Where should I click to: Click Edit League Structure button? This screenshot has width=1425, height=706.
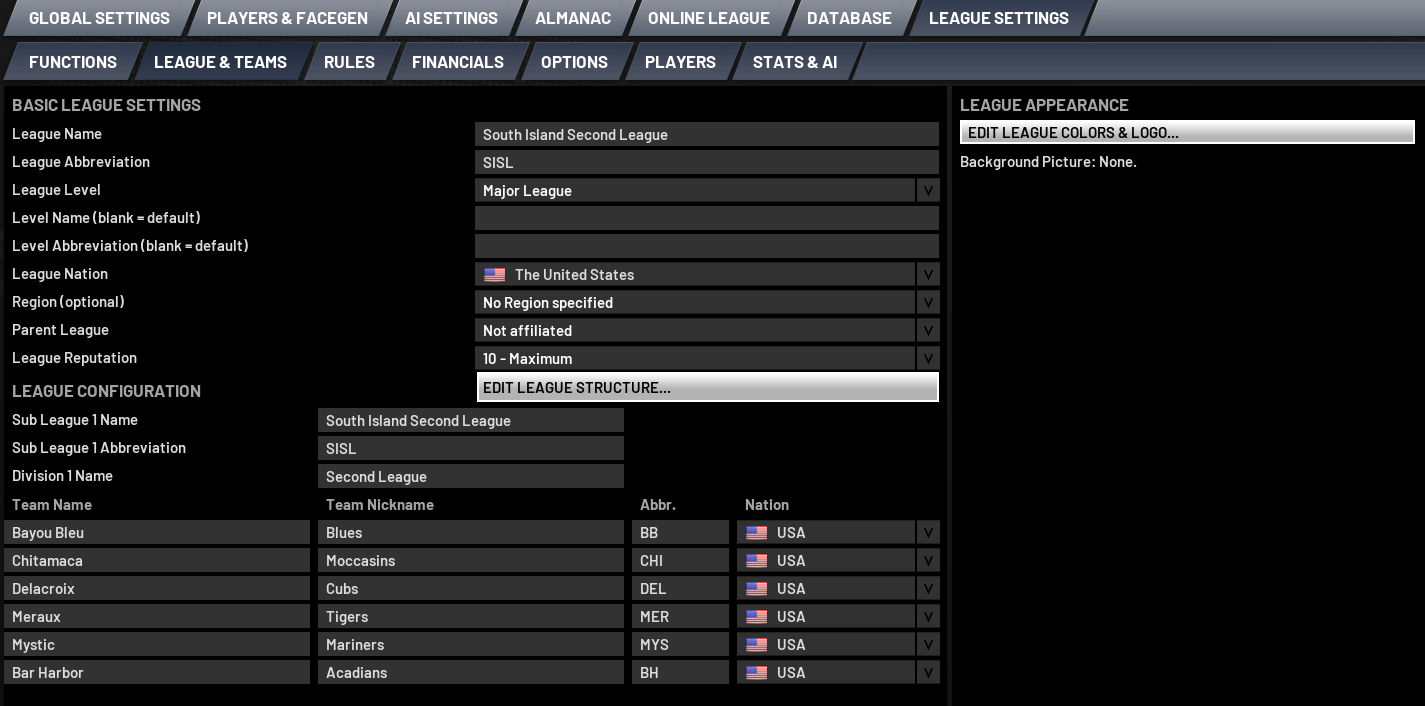point(708,387)
